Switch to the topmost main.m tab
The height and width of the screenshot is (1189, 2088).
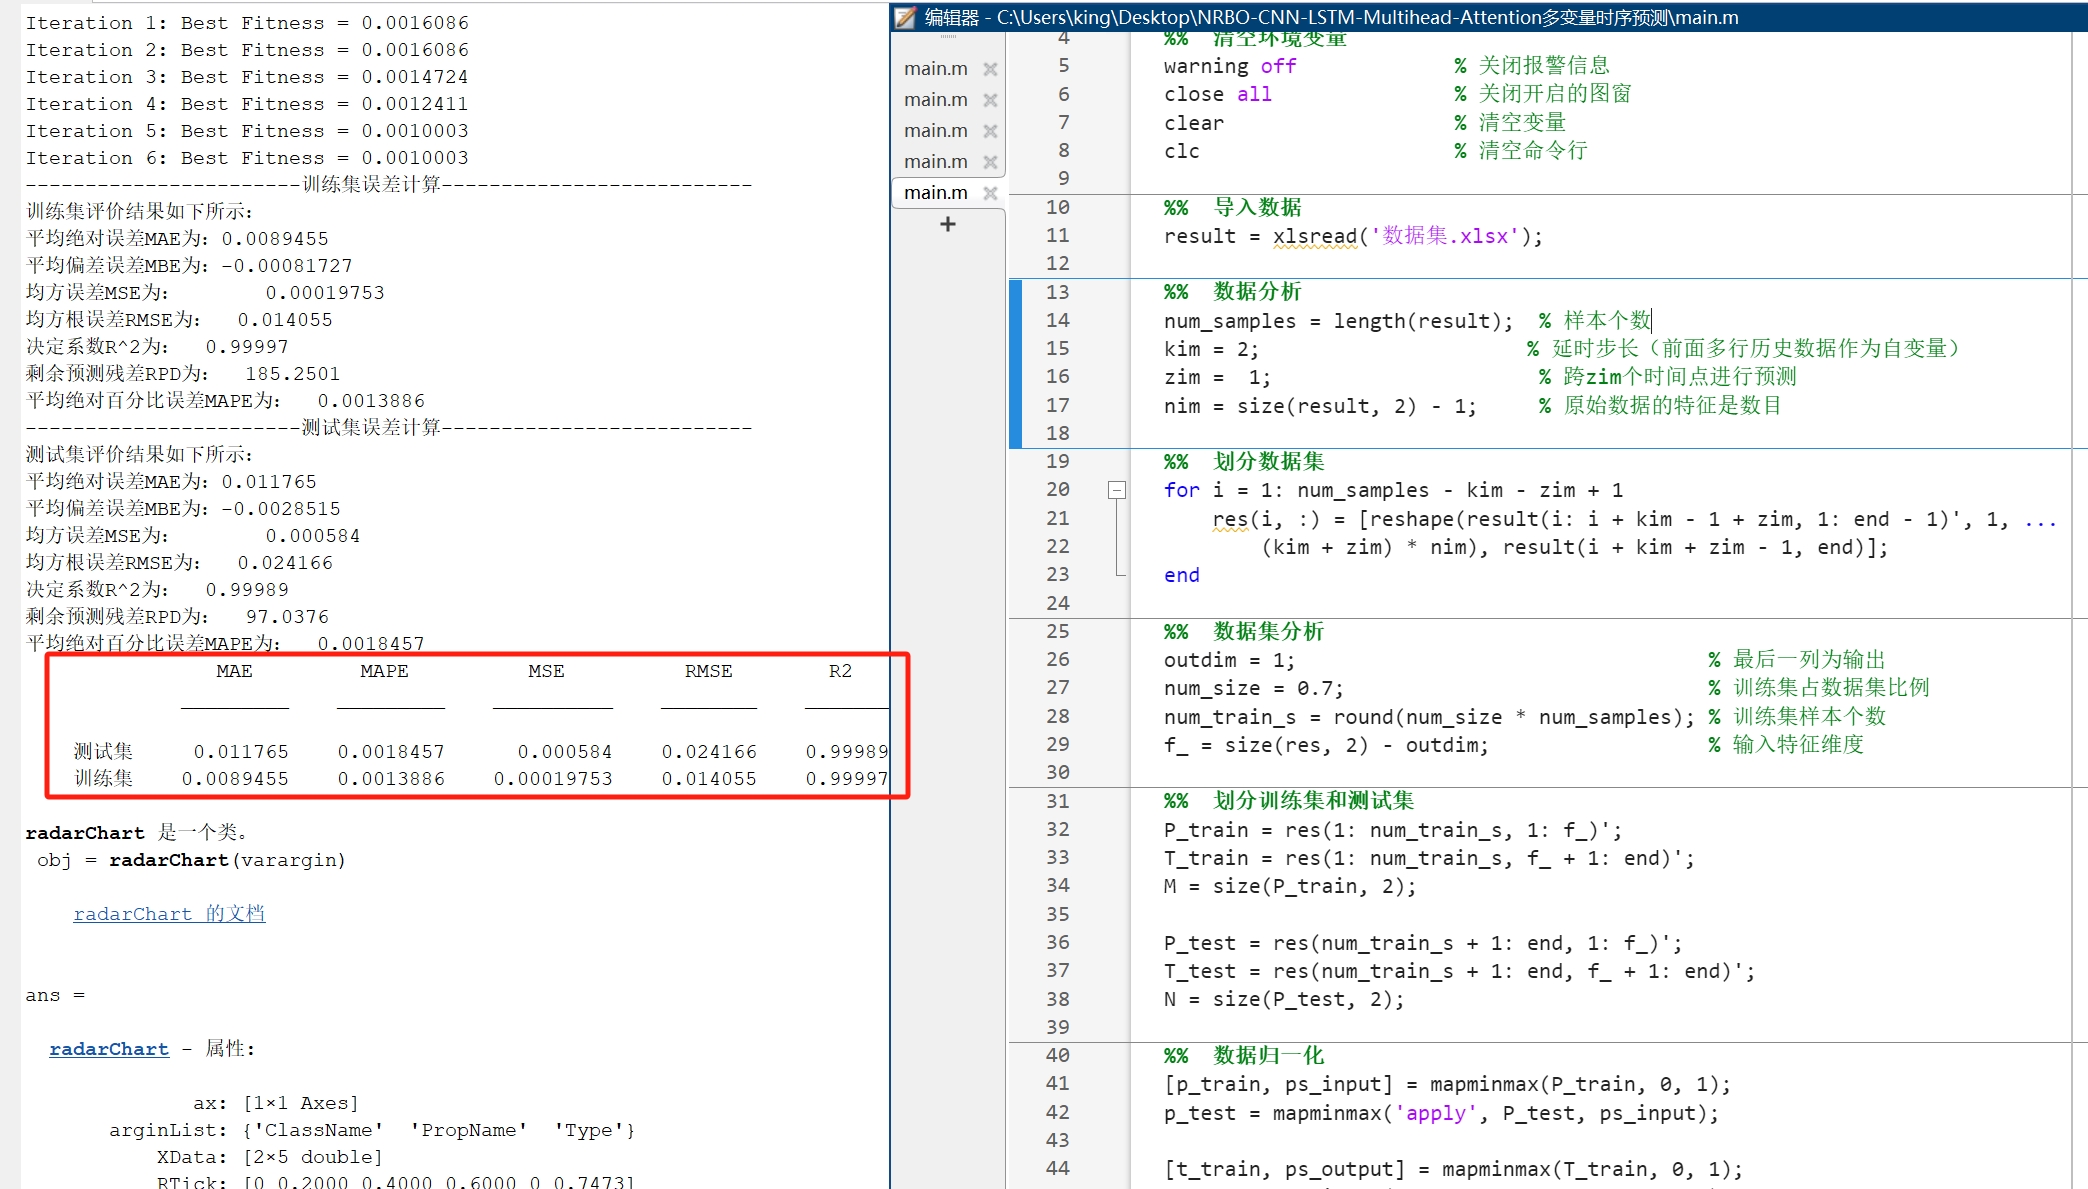click(935, 69)
